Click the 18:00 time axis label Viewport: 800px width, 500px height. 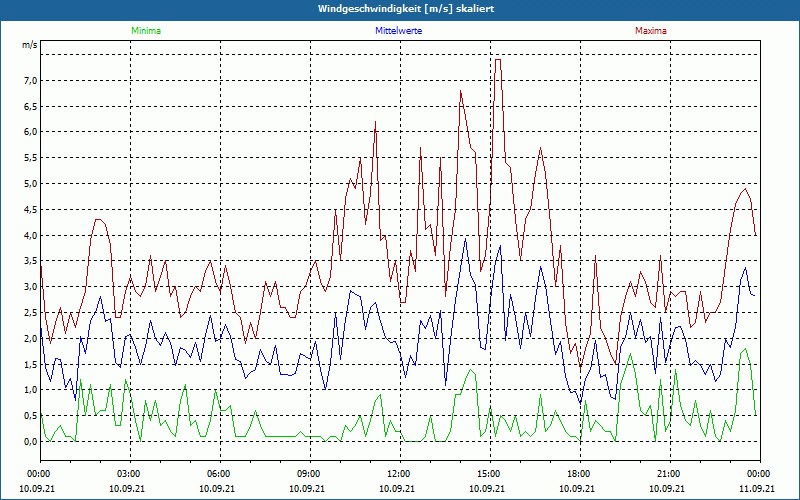[580, 474]
